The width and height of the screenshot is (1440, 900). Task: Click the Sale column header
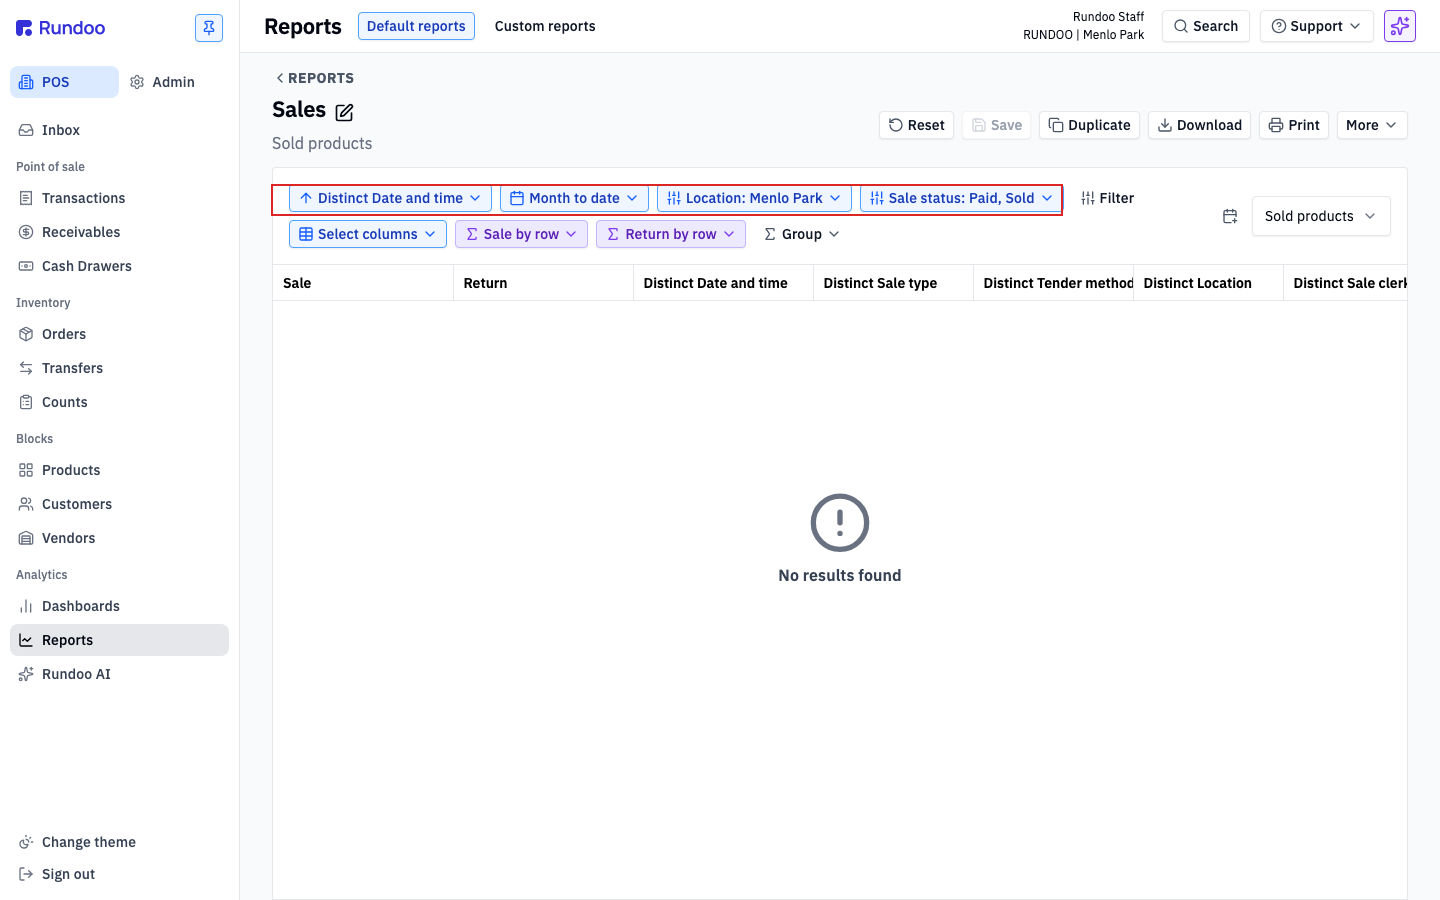363,283
